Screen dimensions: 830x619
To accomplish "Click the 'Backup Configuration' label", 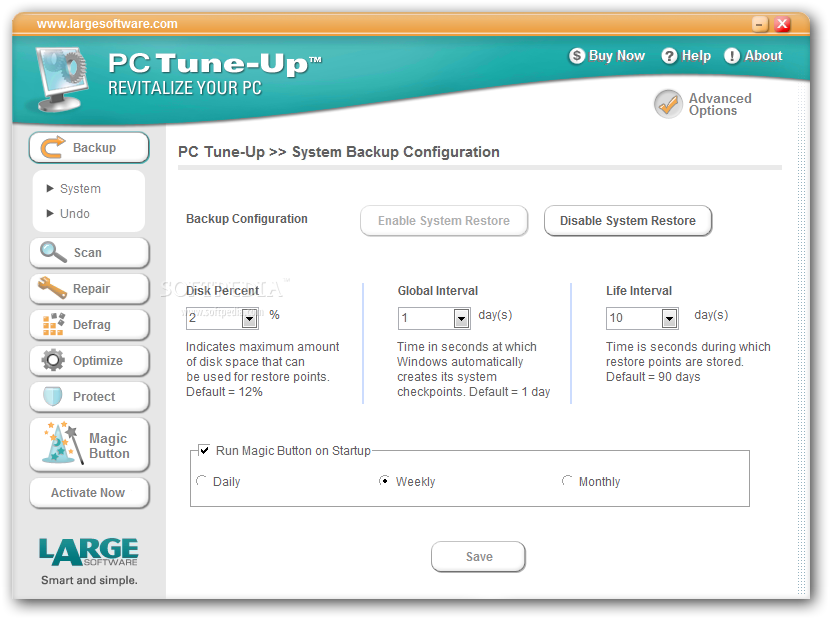I will coord(247,219).
